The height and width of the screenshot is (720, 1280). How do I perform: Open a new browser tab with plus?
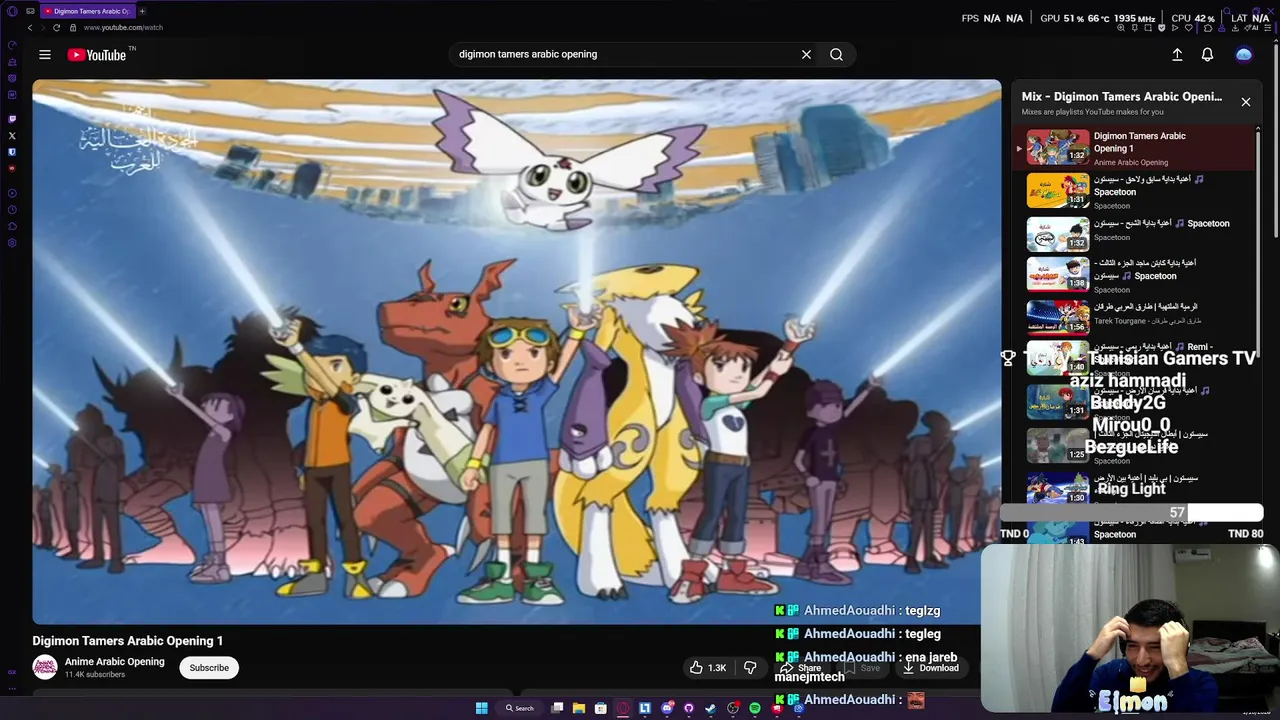click(142, 11)
